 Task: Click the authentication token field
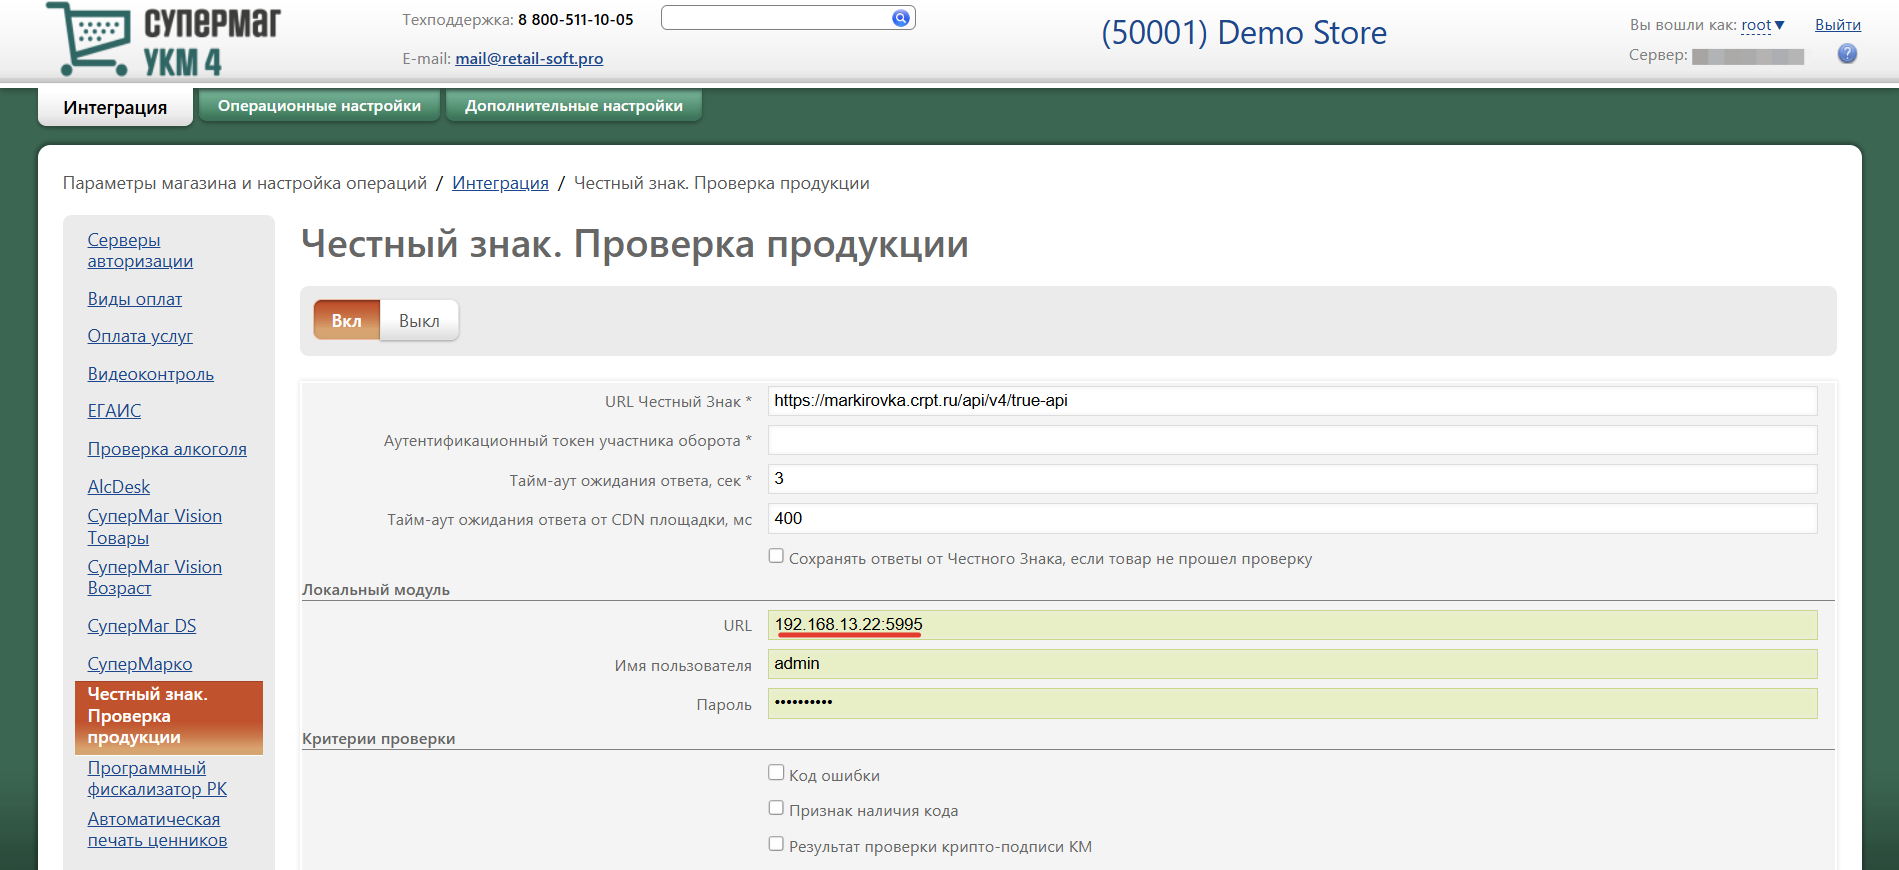pyautogui.click(x=1292, y=440)
